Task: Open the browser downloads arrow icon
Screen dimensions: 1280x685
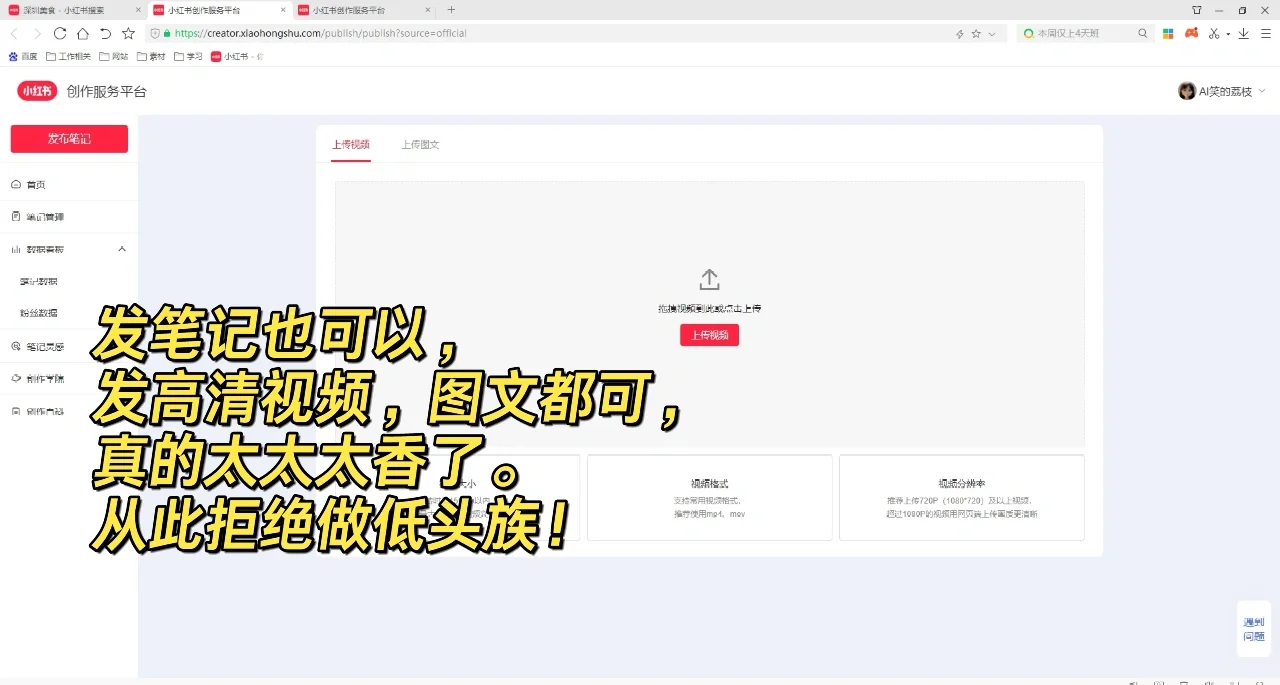Action: pos(1243,33)
